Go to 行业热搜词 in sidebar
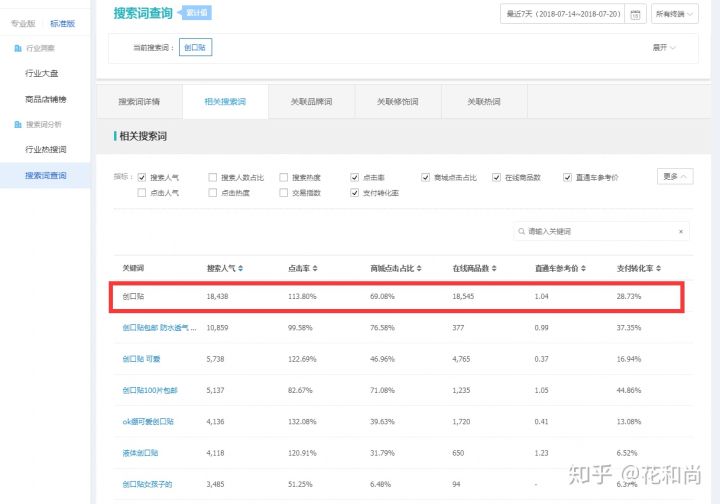The image size is (720, 504). click(46, 150)
